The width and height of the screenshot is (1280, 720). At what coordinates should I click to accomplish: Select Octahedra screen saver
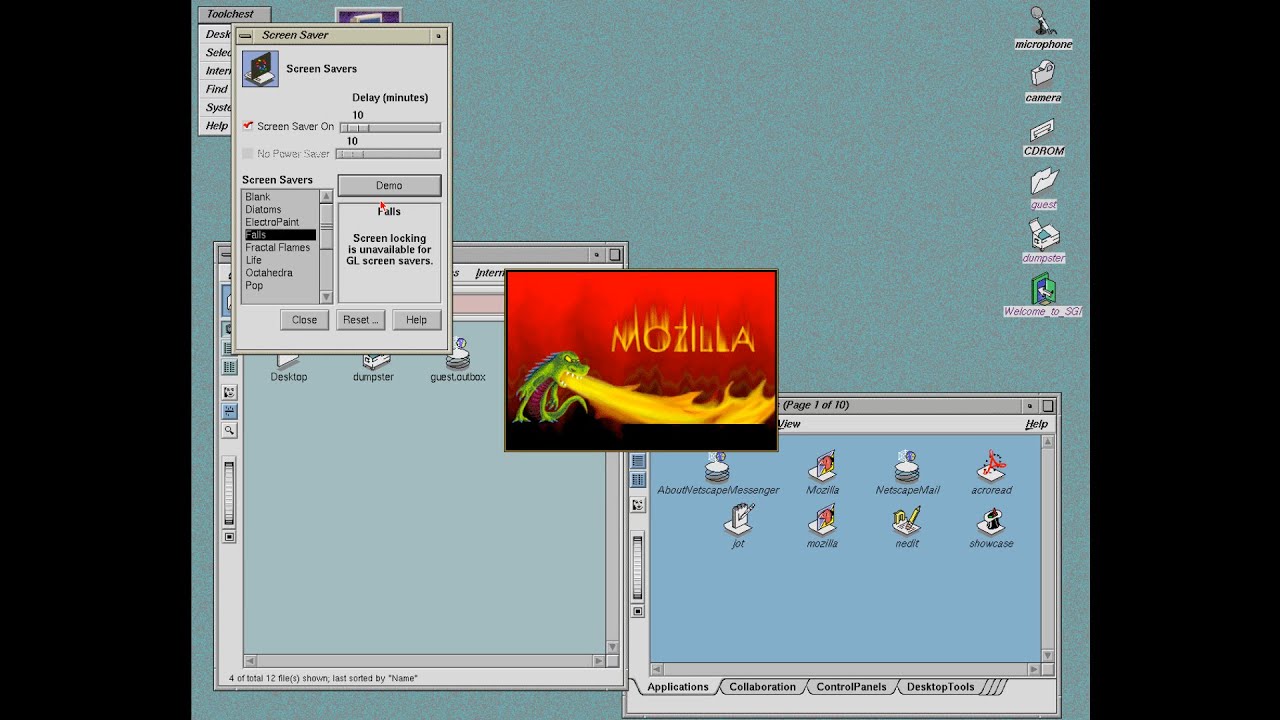click(x=280, y=273)
